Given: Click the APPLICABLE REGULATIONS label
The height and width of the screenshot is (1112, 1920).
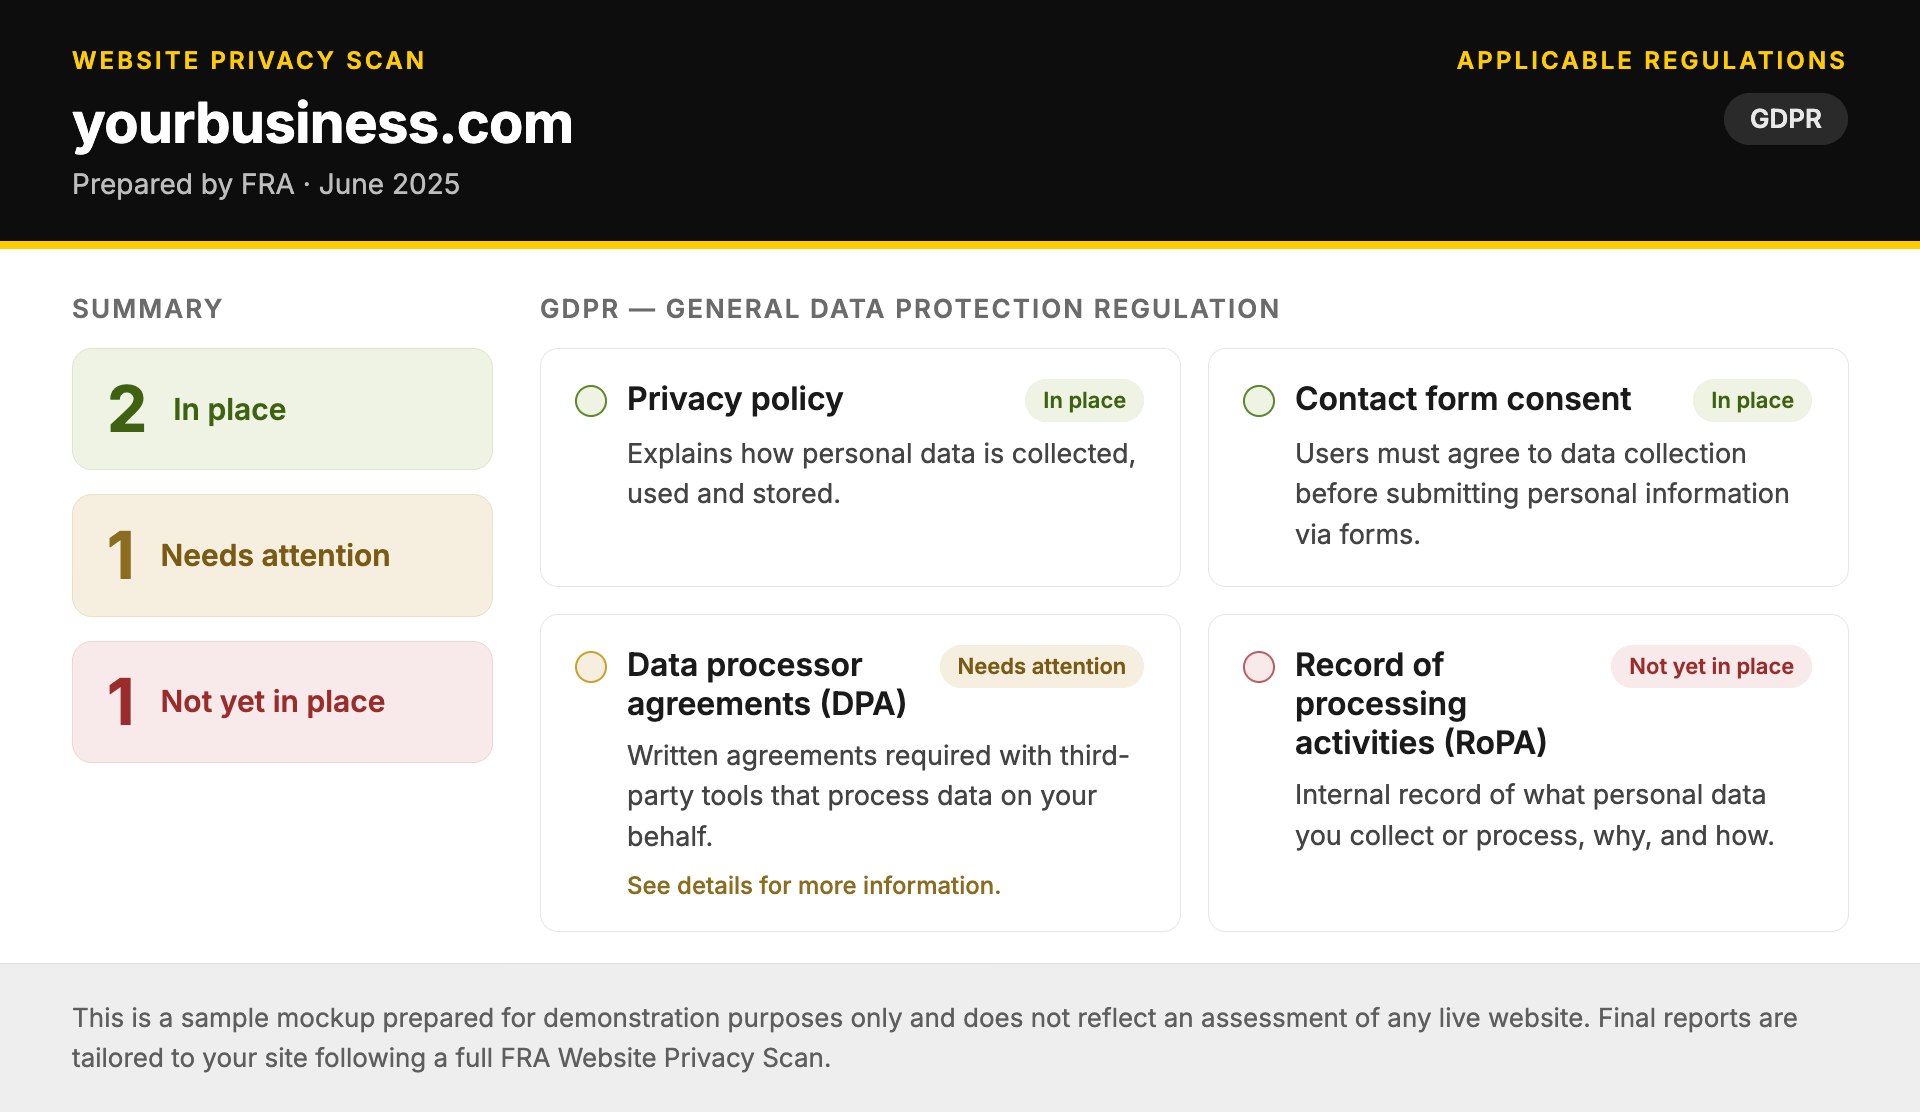Looking at the screenshot, I should coord(1651,61).
